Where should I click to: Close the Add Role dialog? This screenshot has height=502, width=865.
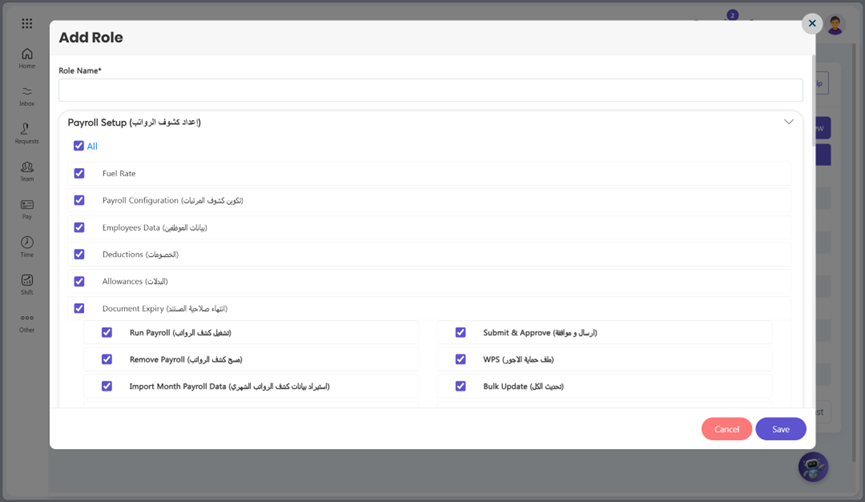pyautogui.click(x=812, y=23)
